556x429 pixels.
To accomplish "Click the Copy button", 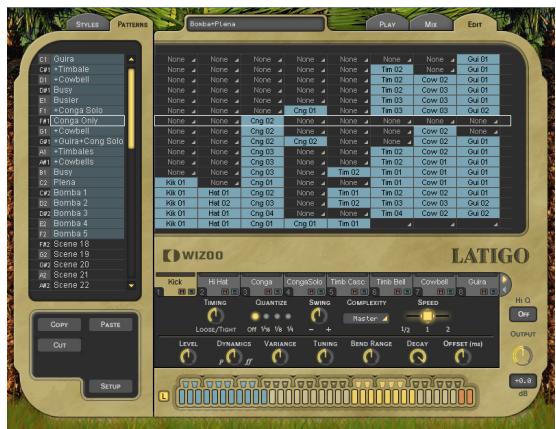I will pyautogui.click(x=59, y=324).
